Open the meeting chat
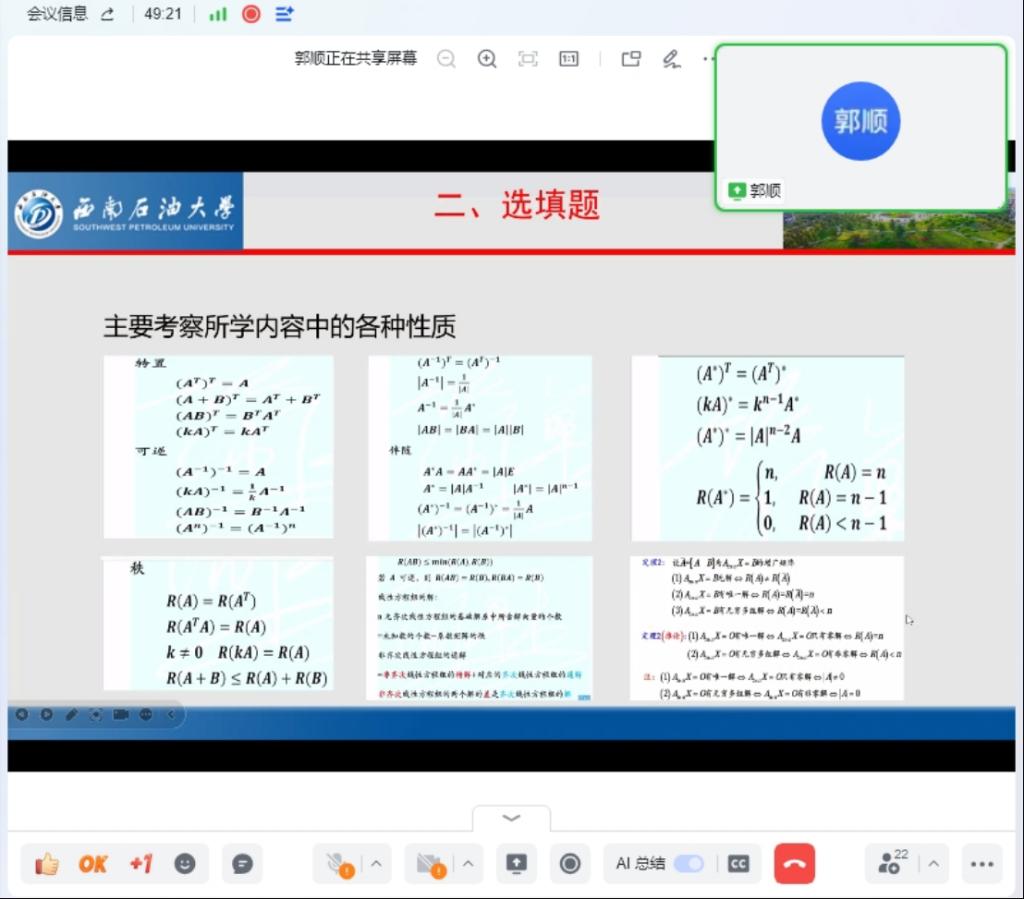Viewport: 1024px width, 899px height. click(x=242, y=864)
